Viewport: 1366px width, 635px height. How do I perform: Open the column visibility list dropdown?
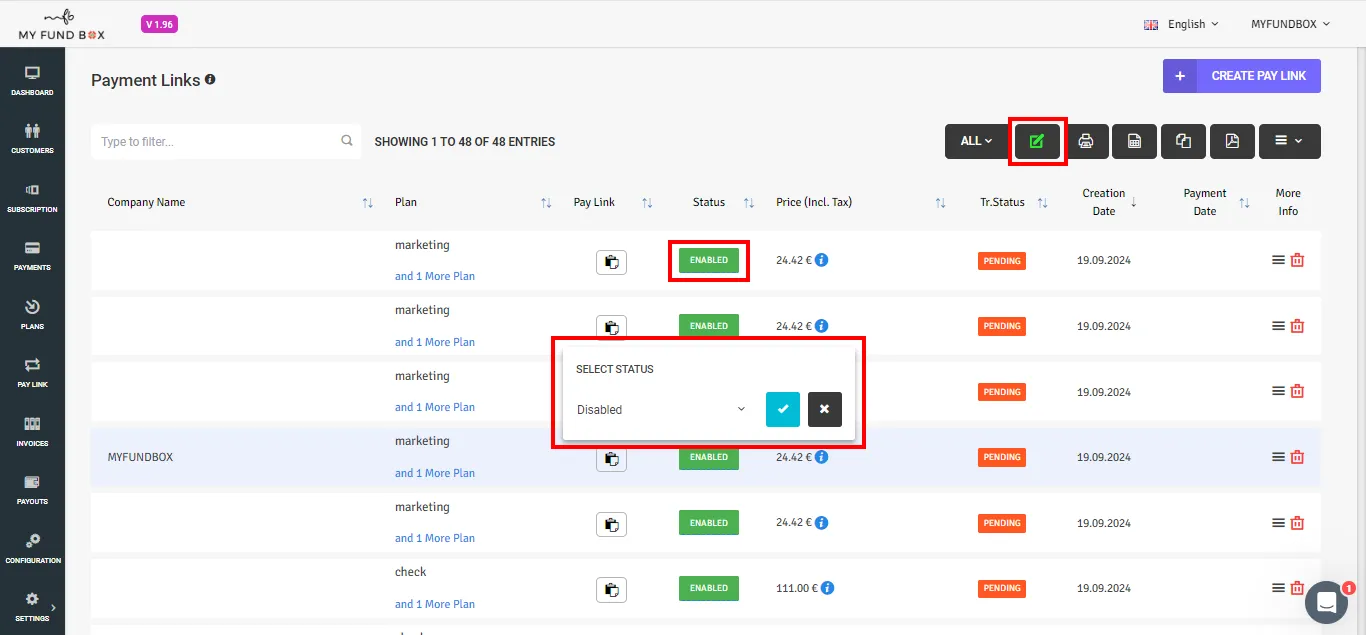tap(1290, 141)
